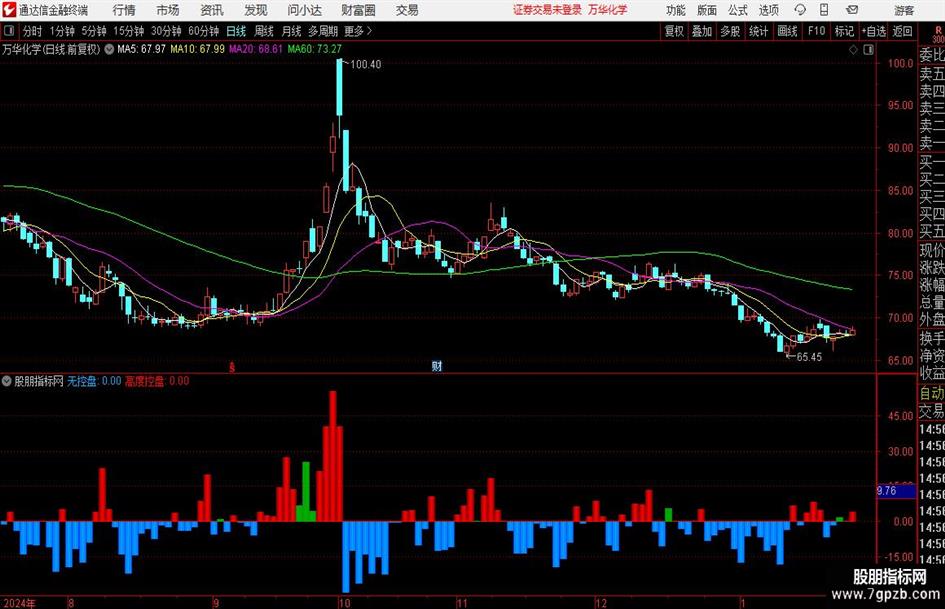Click the 画线 drawing tool button

pos(788,31)
